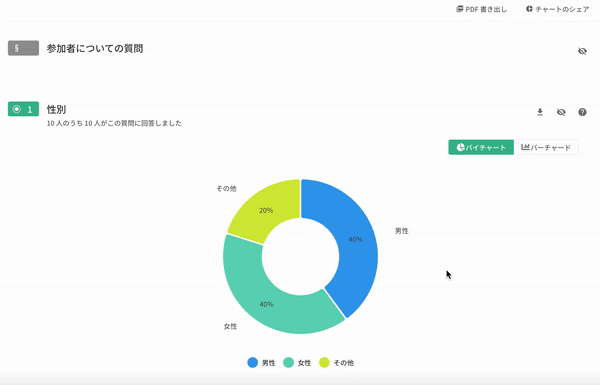Viewport: 600px width, 385px height.
Task: Click the 男性 label beside the chart
Action: point(402,231)
